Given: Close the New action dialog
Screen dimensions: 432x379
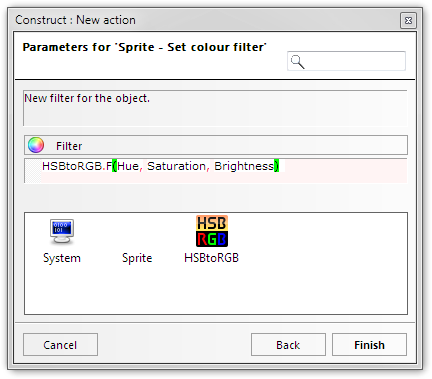Looking at the screenshot, I should (x=408, y=21).
